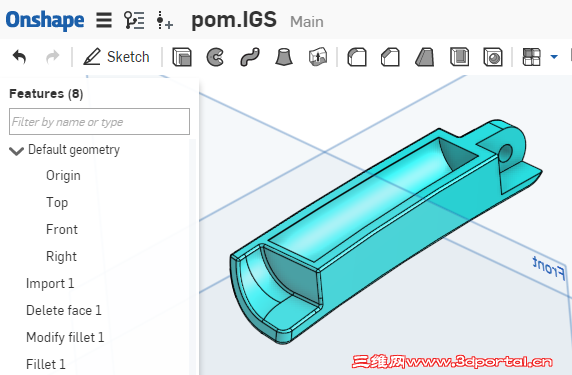This screenshot has height=375, width=572.
Task: Click the pom.IGS document title
Action: tap(234, 20)
